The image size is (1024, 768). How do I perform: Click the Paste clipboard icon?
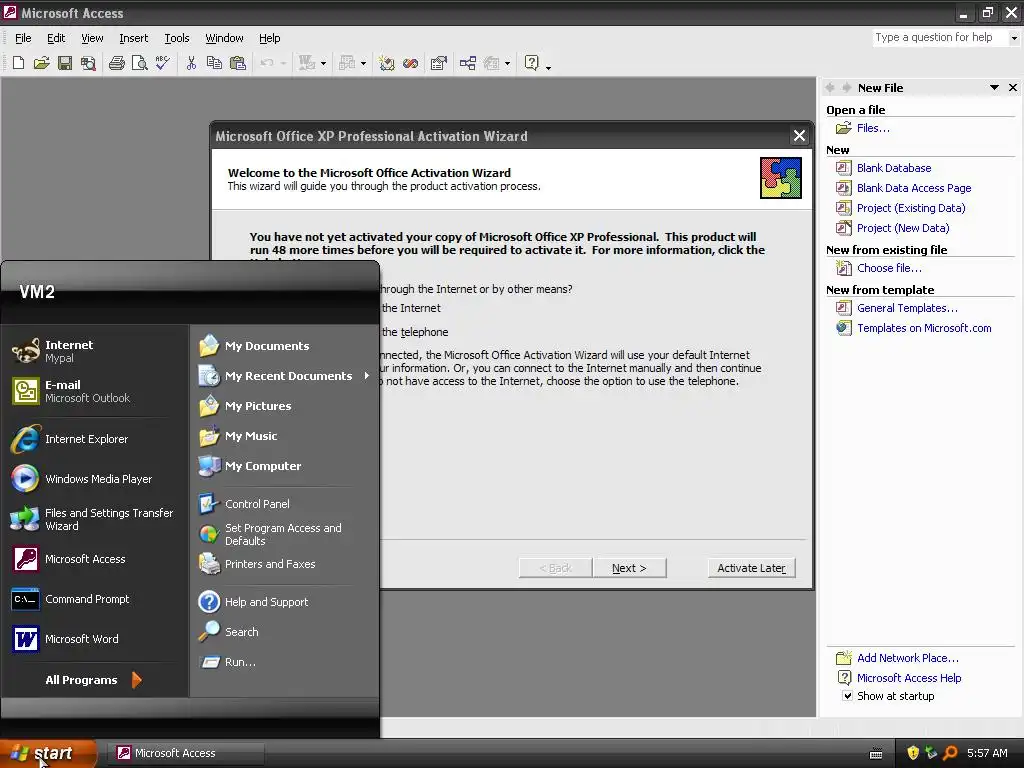238,63
